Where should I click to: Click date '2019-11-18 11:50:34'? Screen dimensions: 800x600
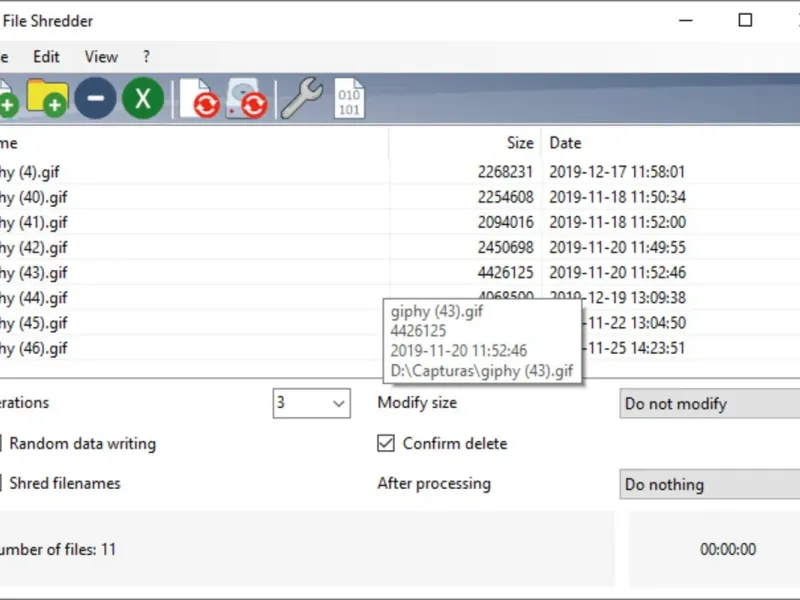point(617,197)
